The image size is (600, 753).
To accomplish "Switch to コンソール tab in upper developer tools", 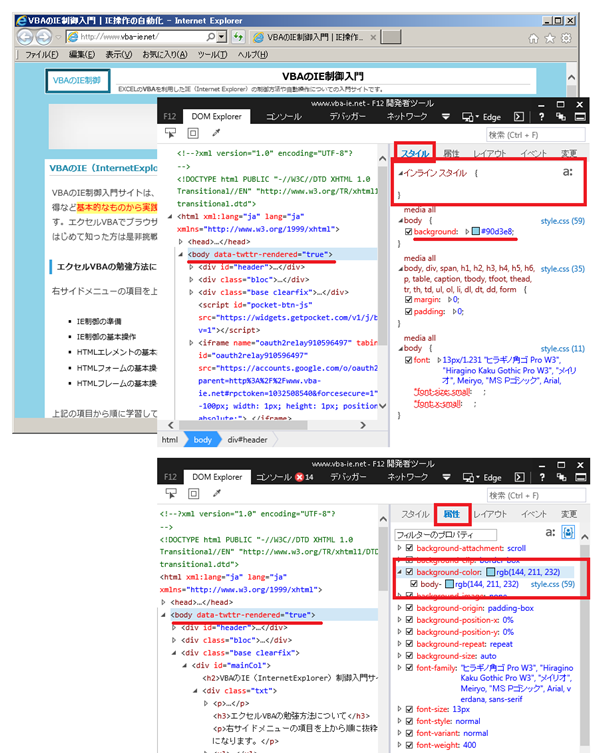I will [x=284, y=117].
